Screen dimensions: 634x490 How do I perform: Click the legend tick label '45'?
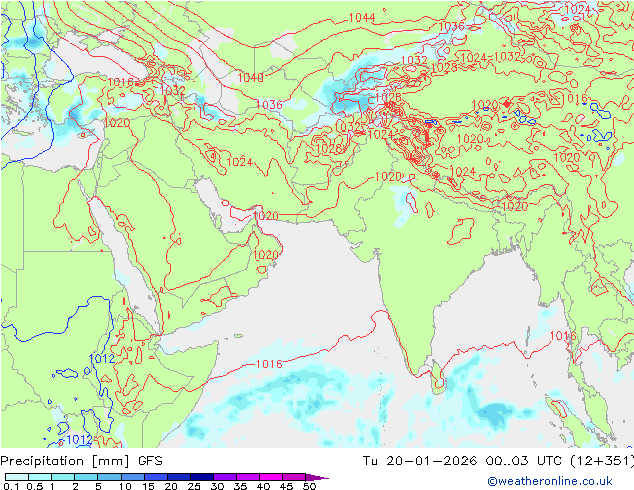click(x=286, y=486)
